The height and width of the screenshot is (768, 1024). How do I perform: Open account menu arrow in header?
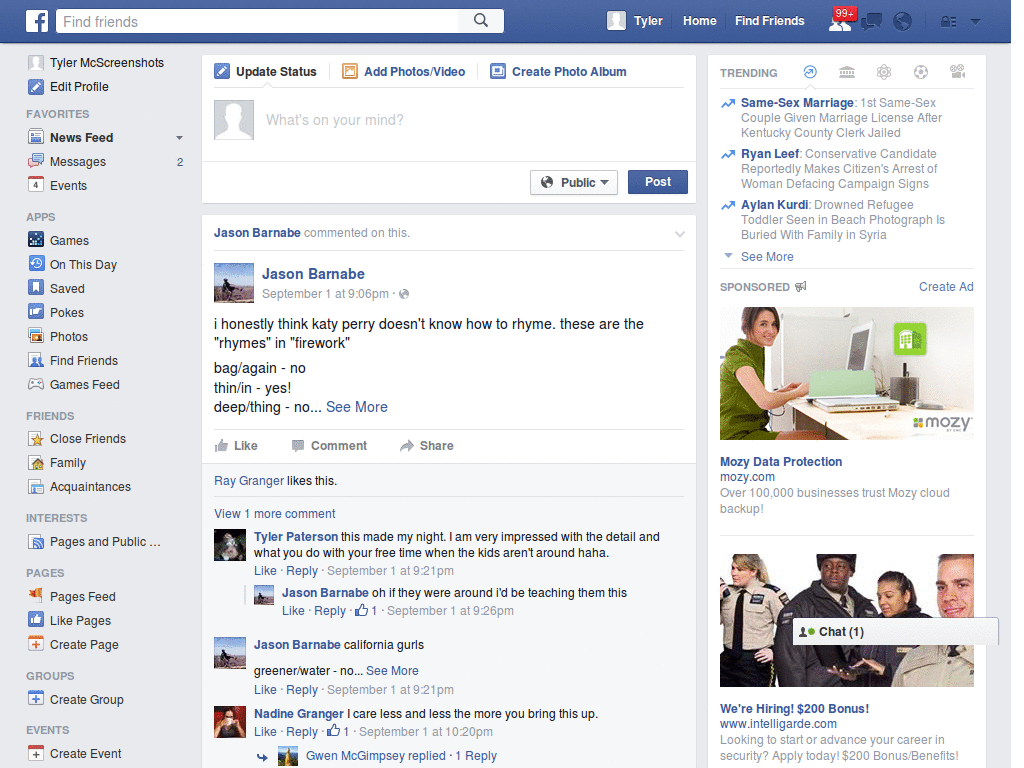click(975, 22)
